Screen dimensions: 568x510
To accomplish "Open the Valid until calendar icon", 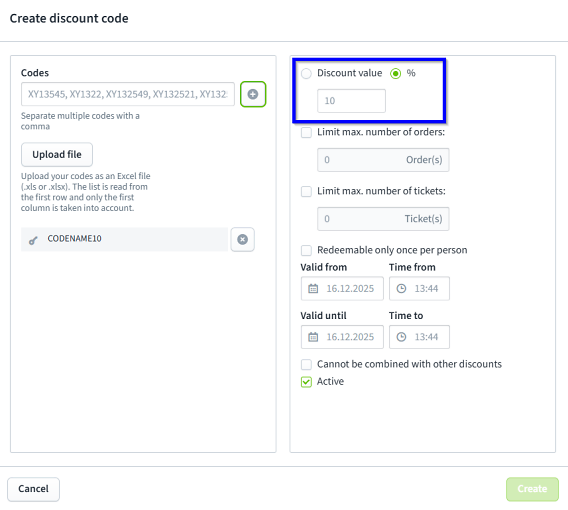I will pyautogui.click(x=313, y=337).
